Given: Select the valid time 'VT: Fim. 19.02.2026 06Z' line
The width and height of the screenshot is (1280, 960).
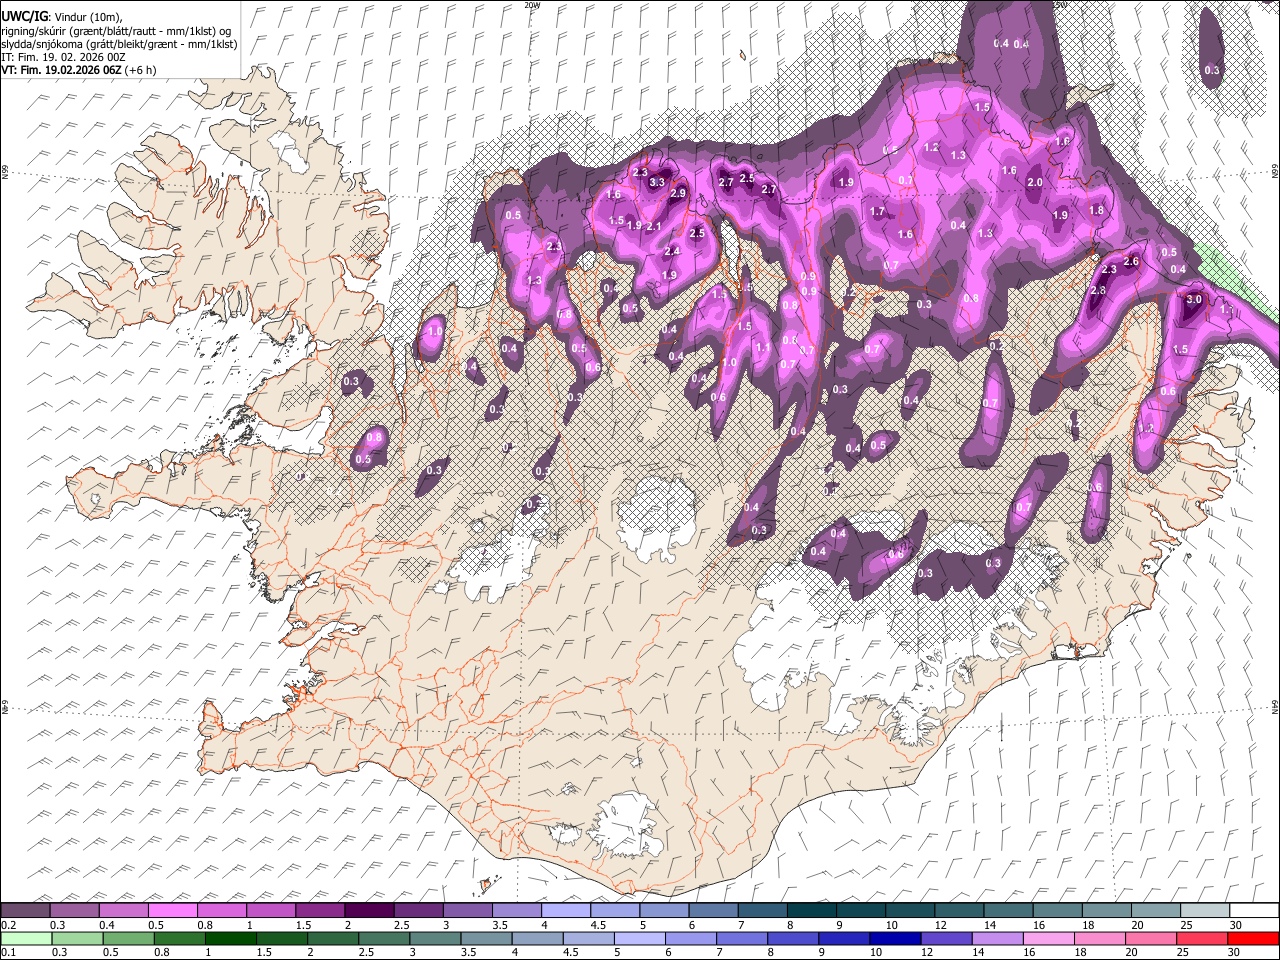Looking at the screenshot, I should 78,70.
